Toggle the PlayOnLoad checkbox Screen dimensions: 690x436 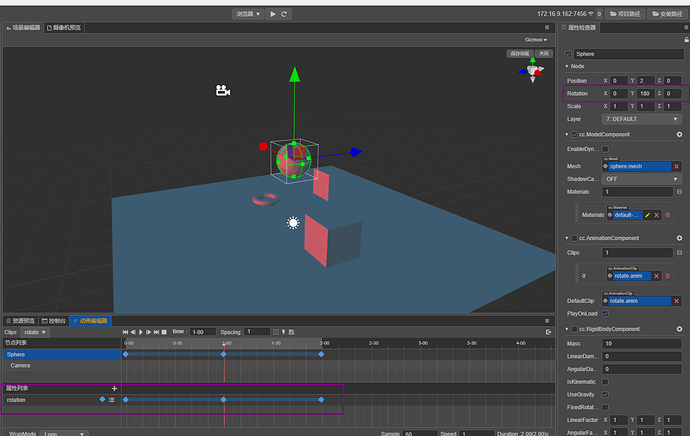click(x=605, y=314)
